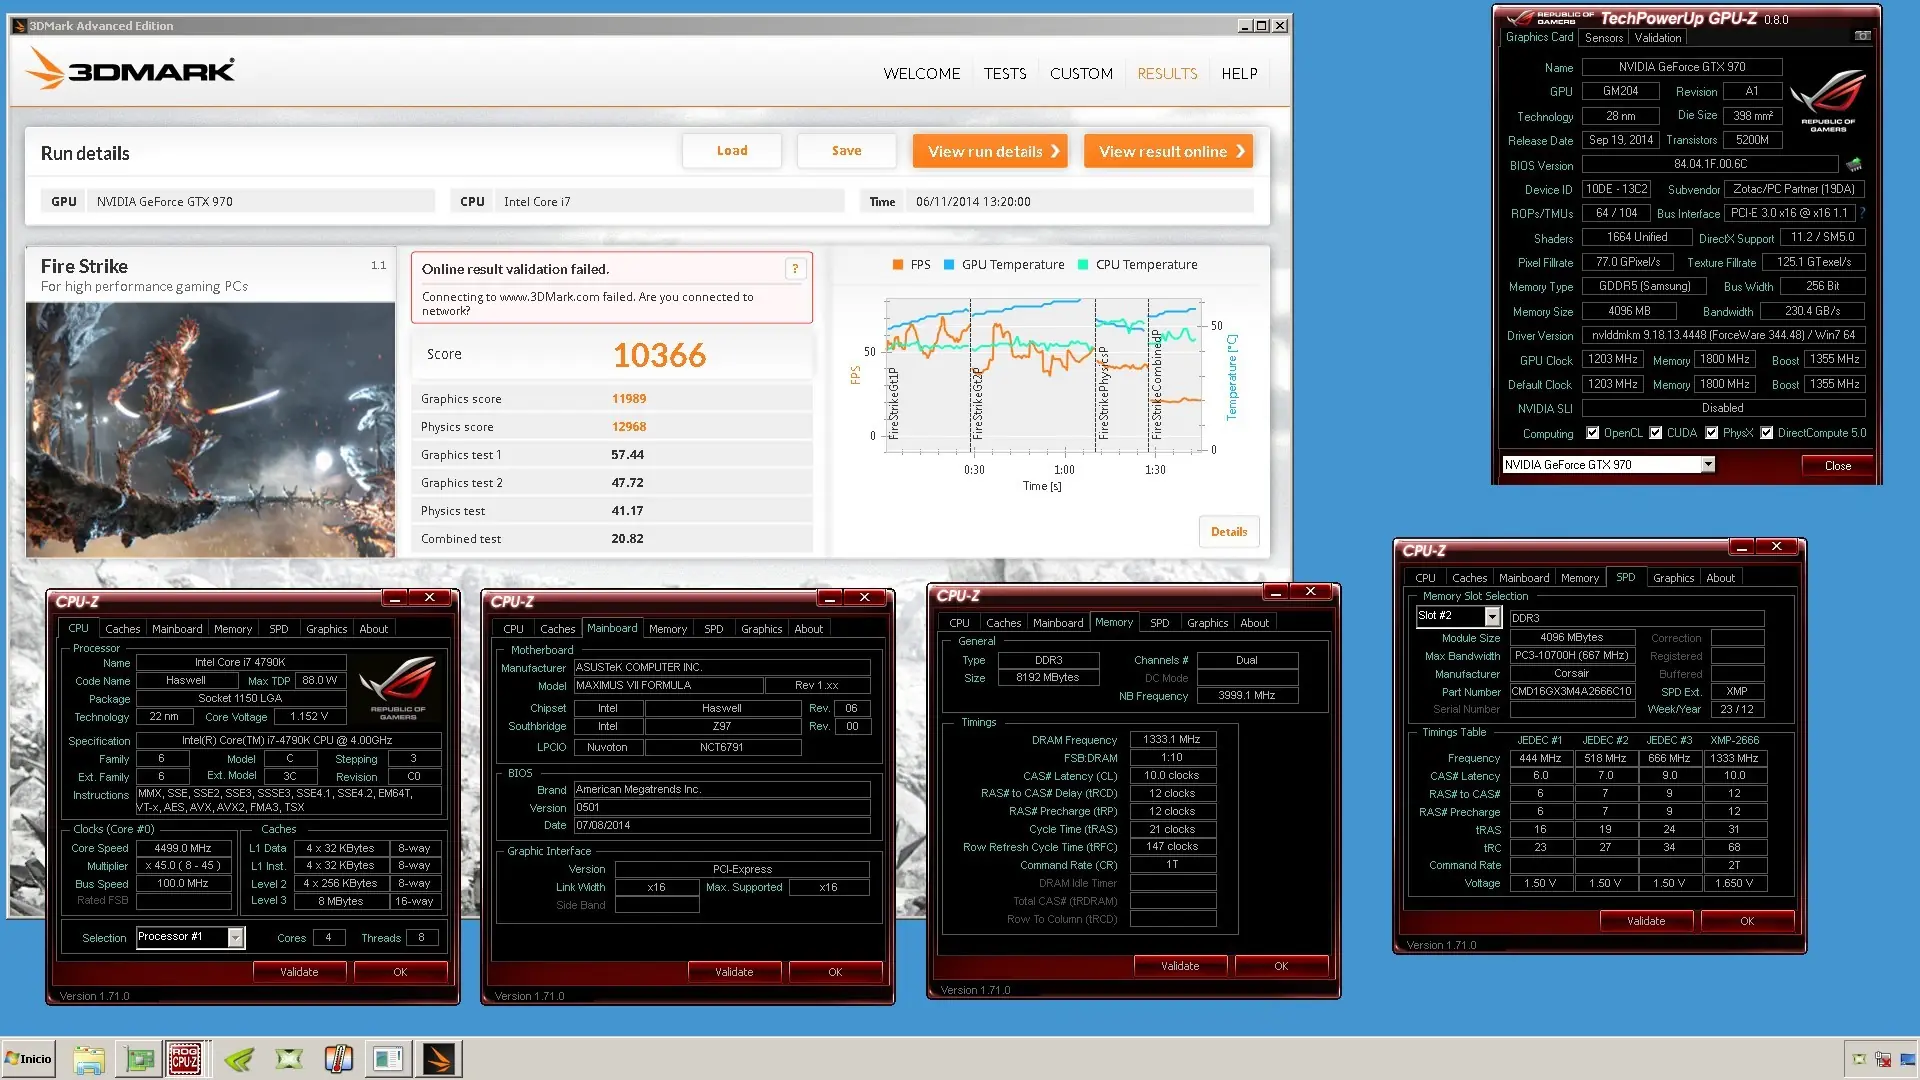Image resolution: width=1920 pixels, height=1080 pixels.
Task: Go to the TESTS tab in 3DMark
Action: click(x=1005, y=74)
